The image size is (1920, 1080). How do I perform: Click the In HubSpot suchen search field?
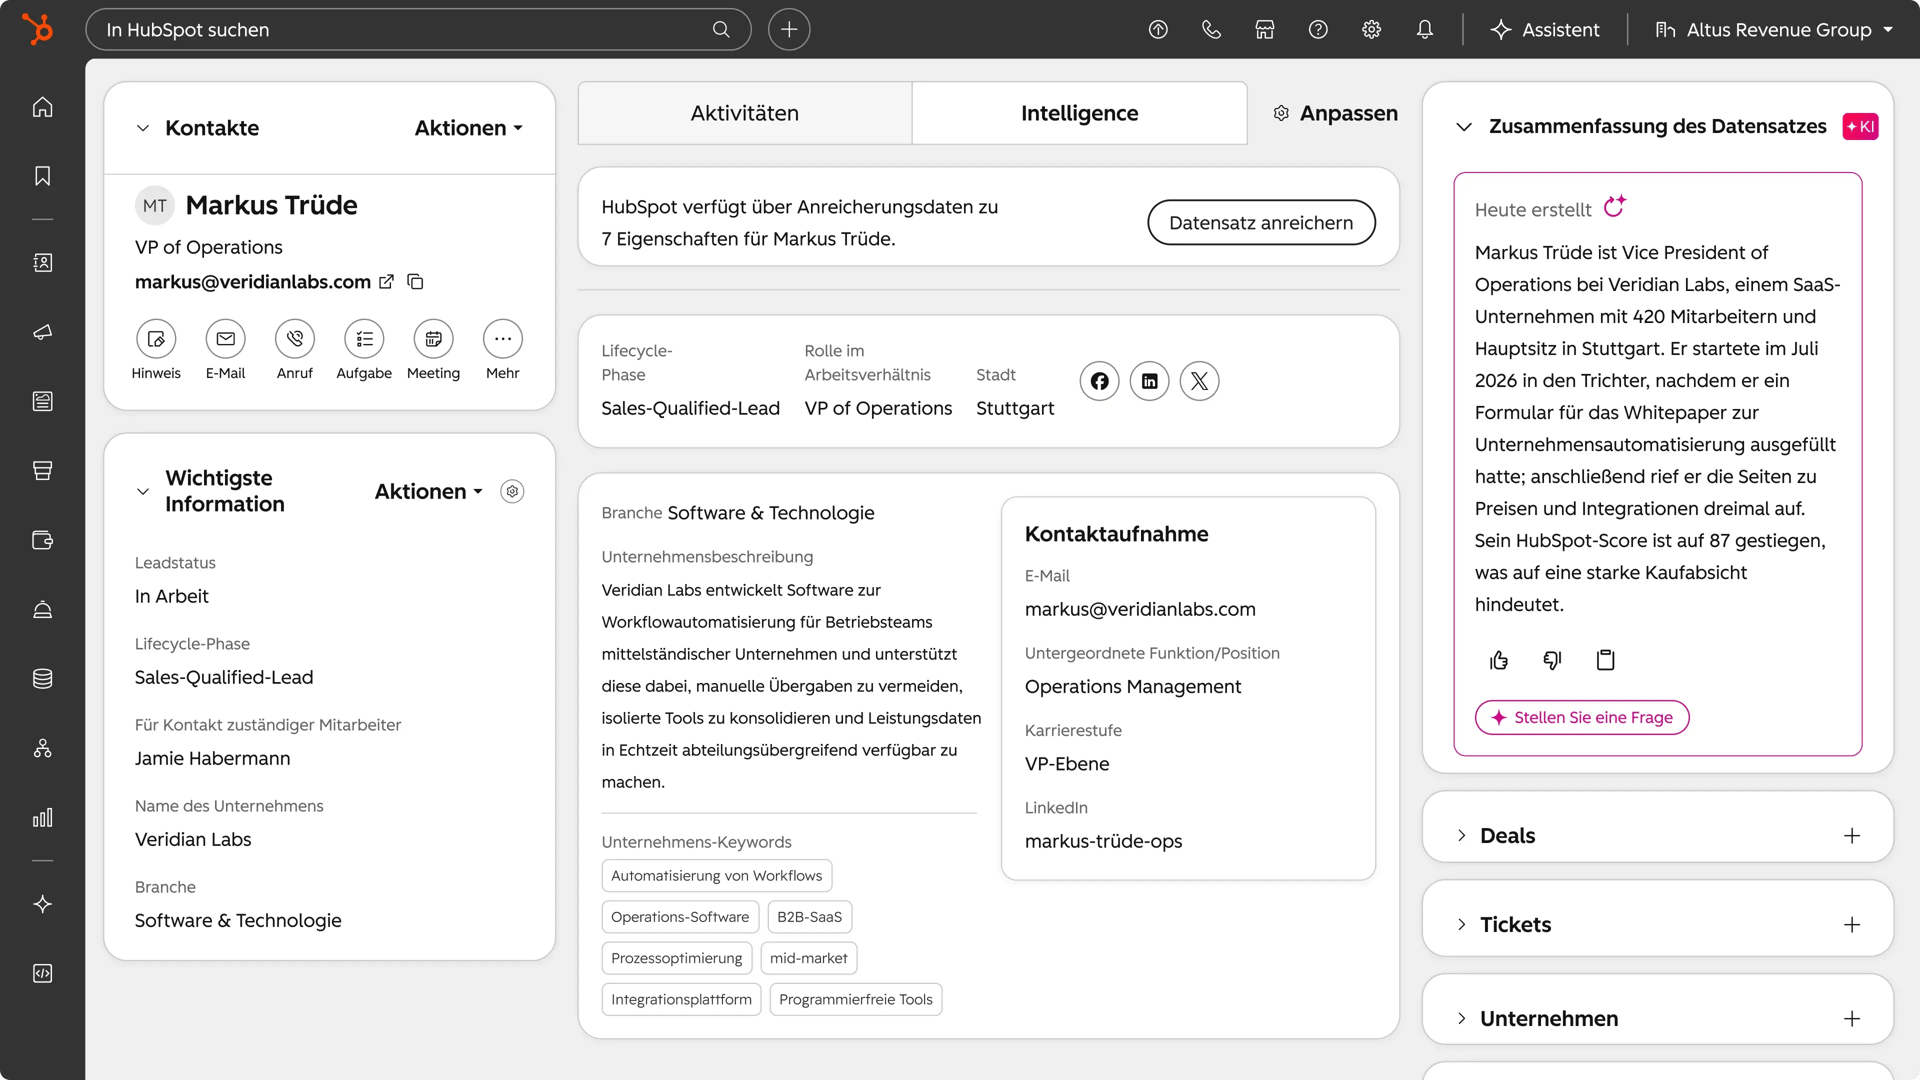(418, 29)
